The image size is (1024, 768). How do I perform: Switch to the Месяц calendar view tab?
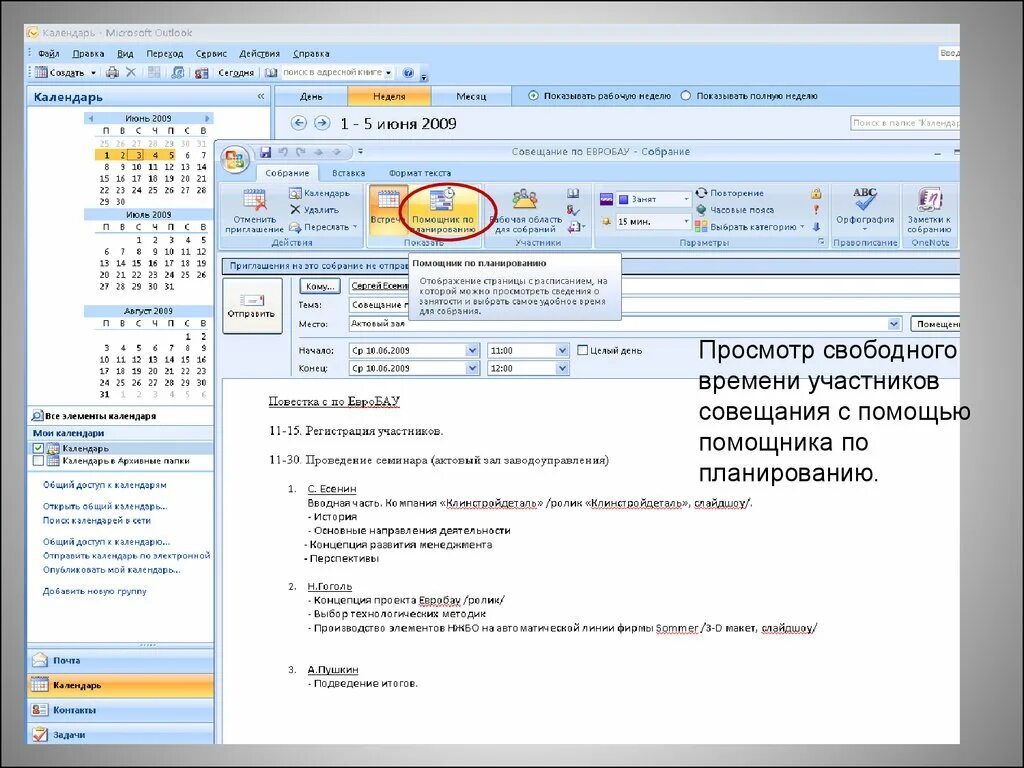(x=471, y=96)
